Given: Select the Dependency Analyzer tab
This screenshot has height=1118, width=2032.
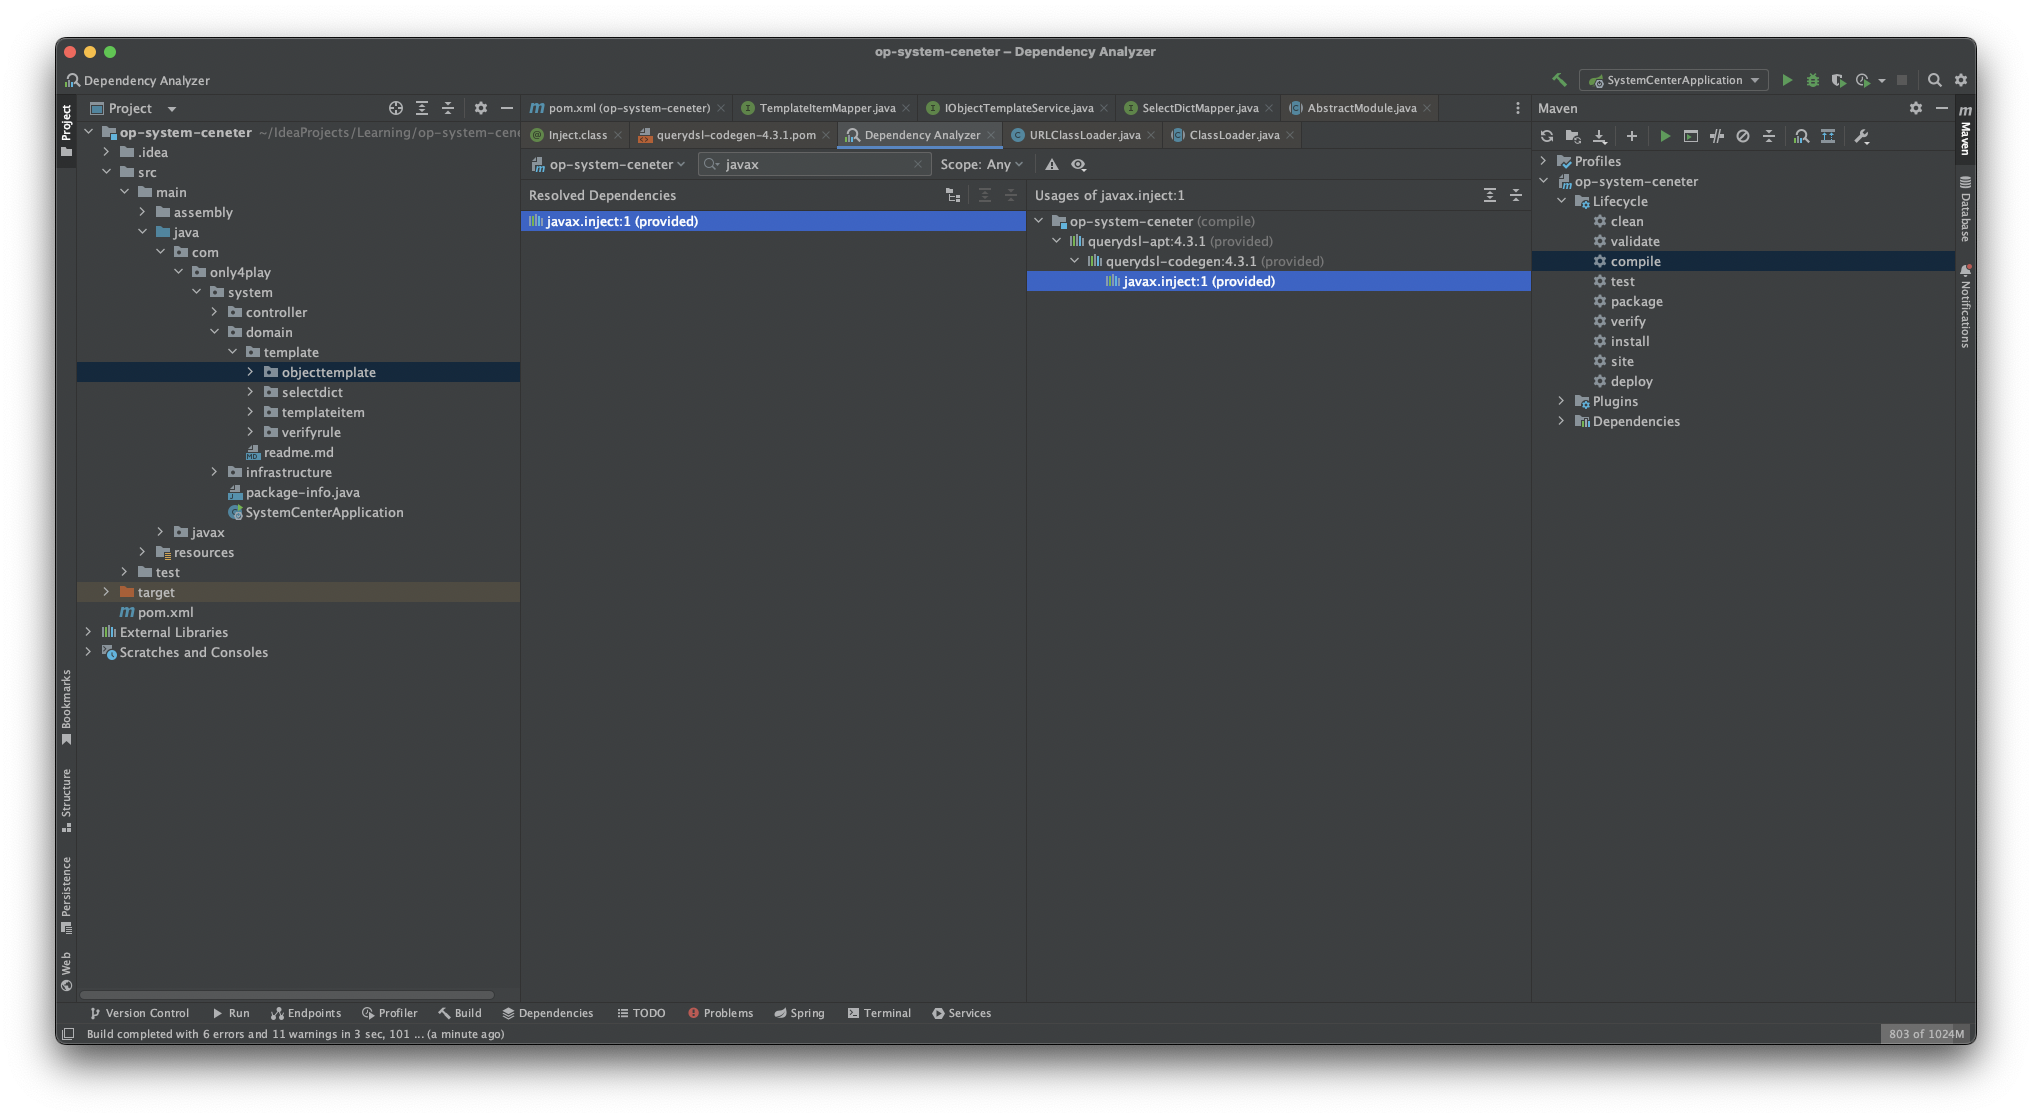Looking at the screenshot, I should [916, 134].
